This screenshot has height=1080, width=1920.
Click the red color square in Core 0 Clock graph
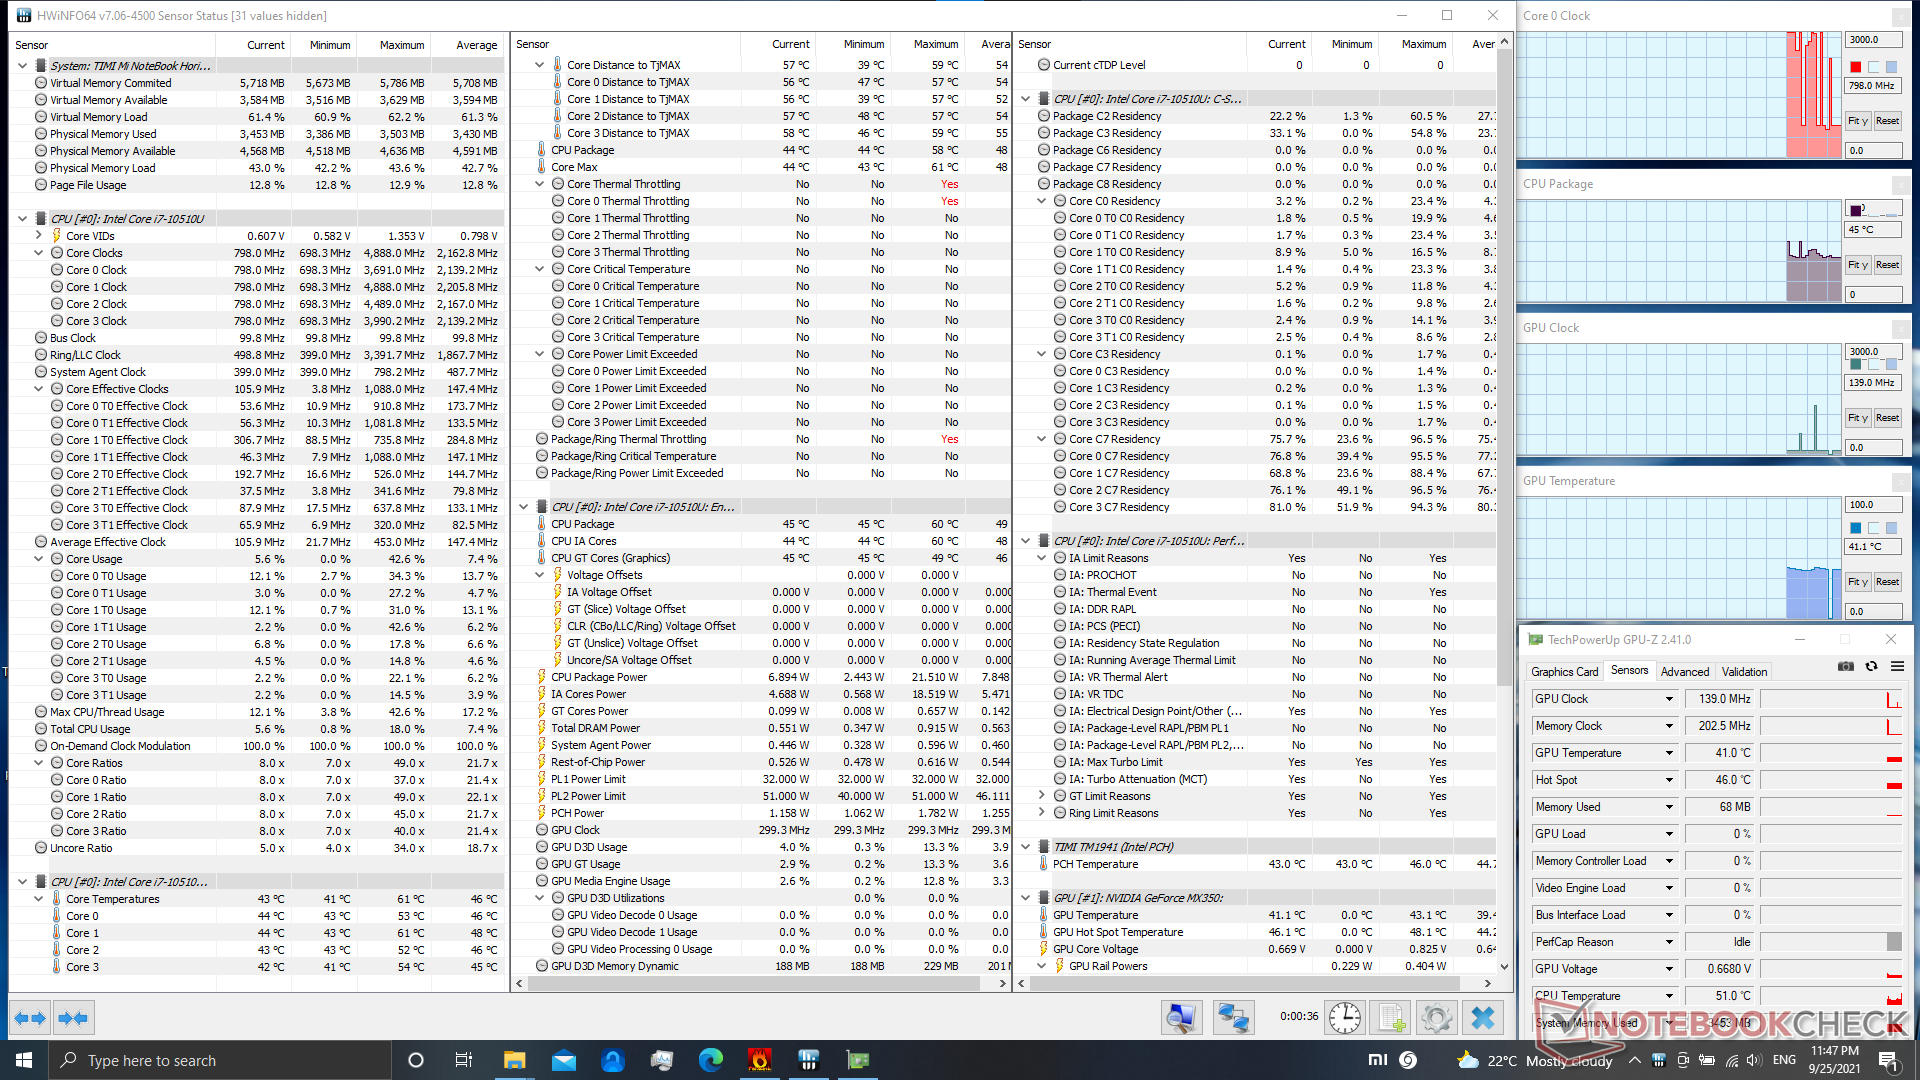coord(1856,67)
